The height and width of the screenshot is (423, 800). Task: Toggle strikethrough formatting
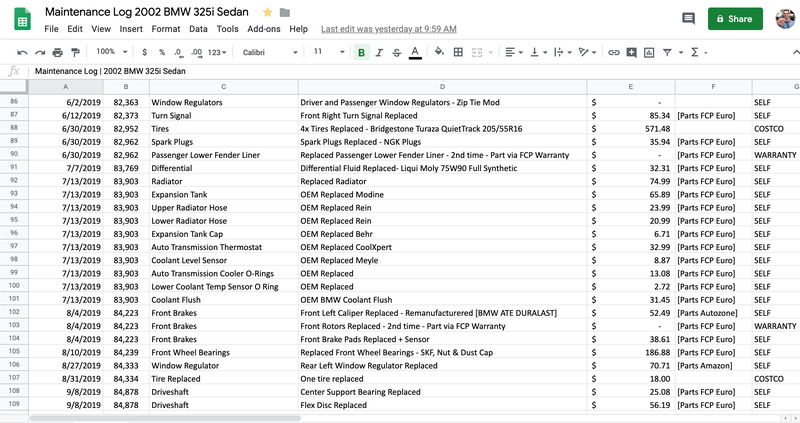396,52
